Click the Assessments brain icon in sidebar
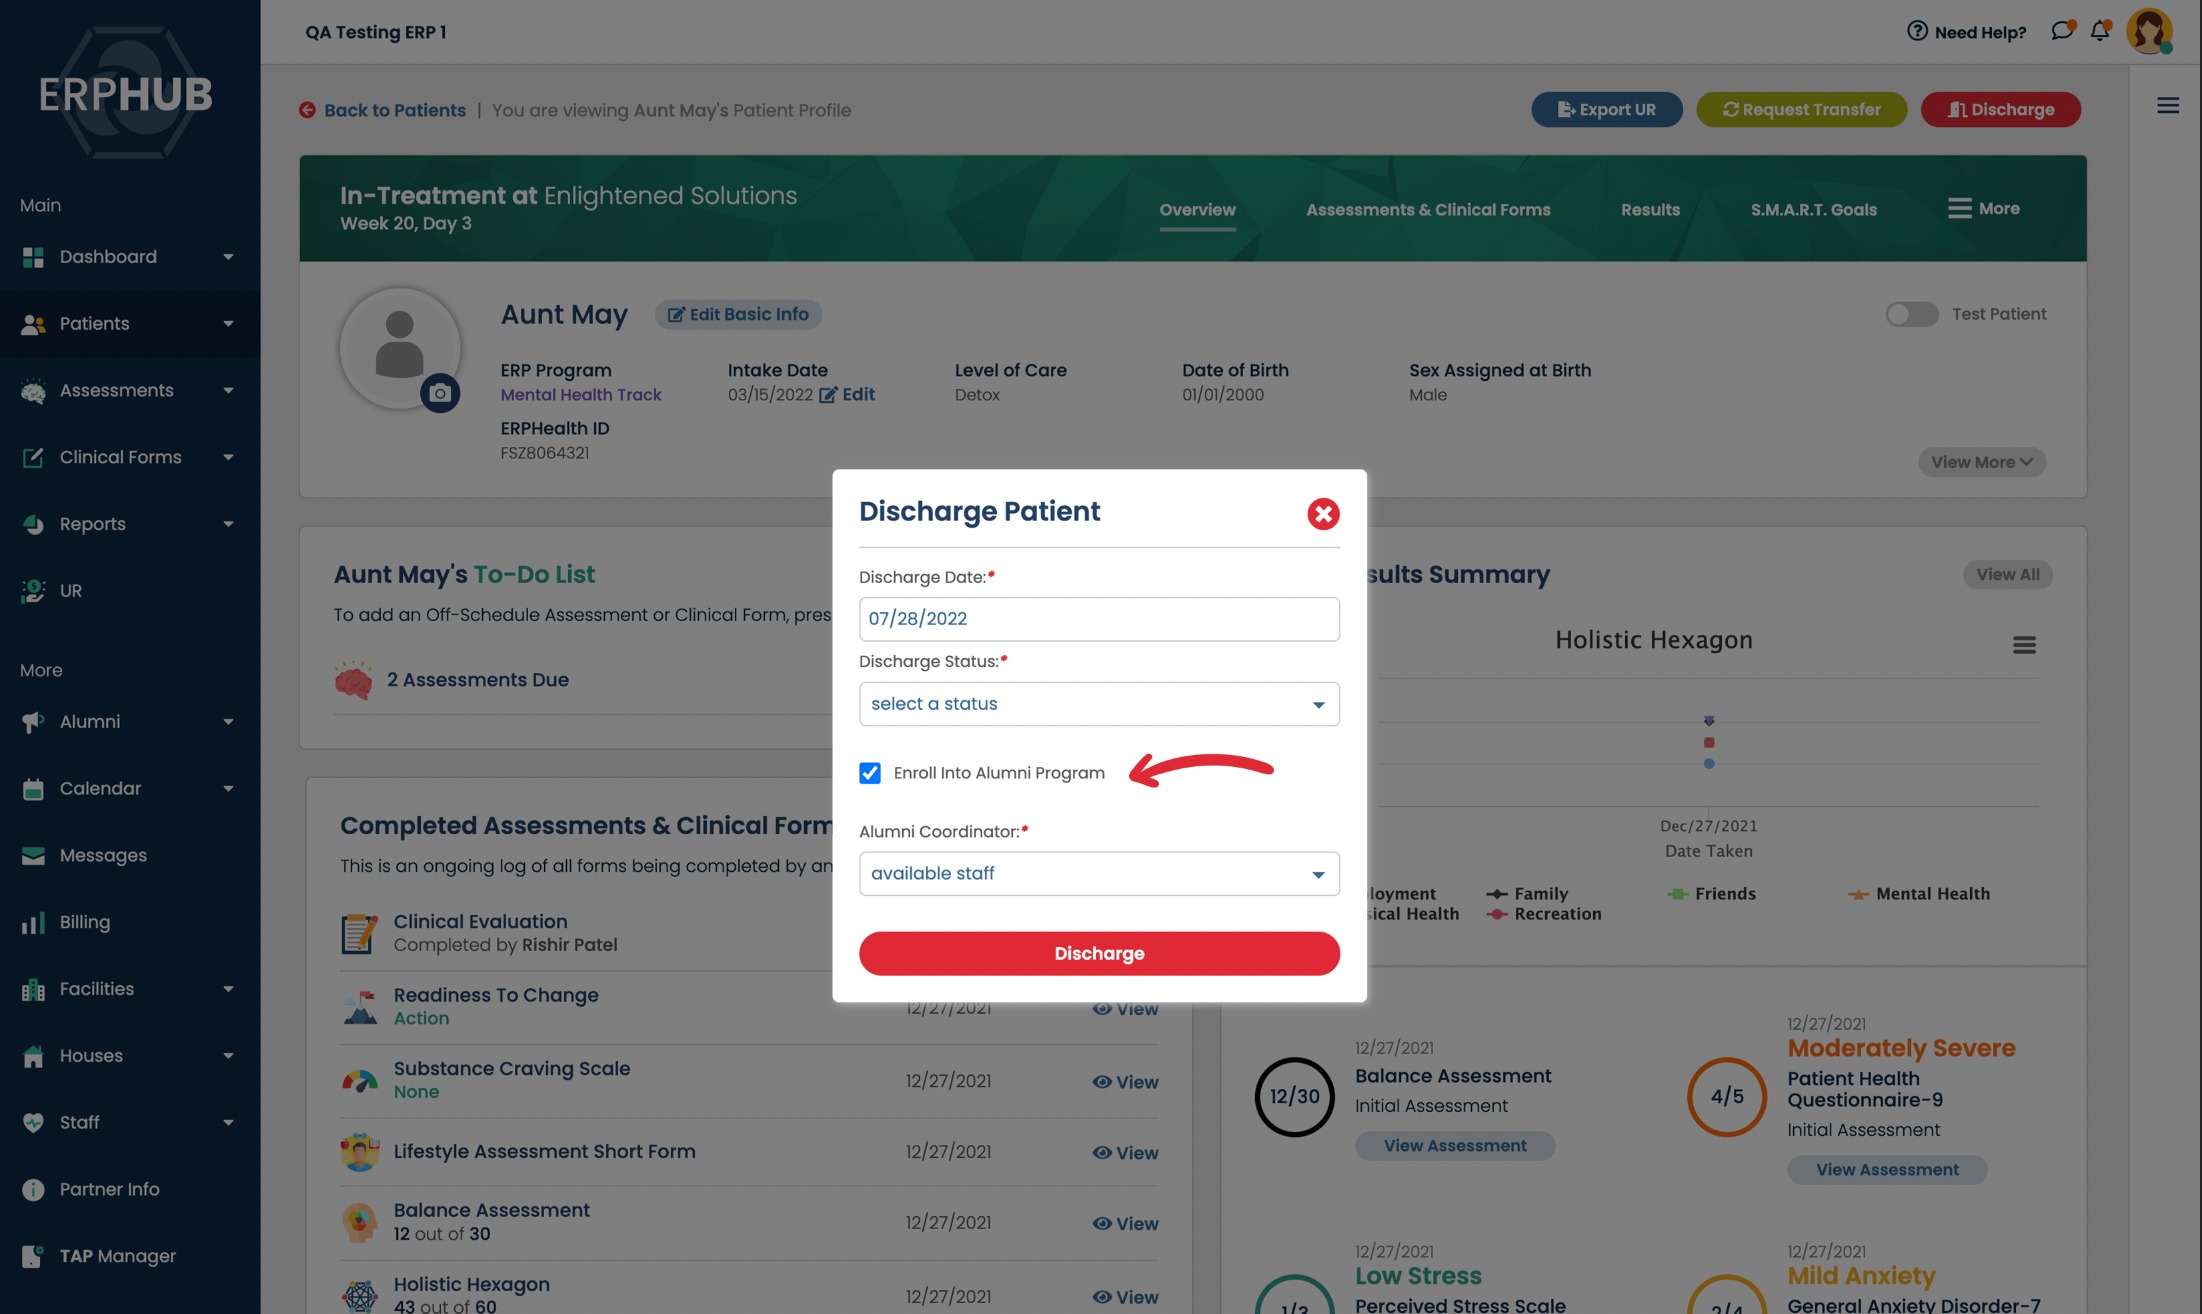 pos(33,391)
